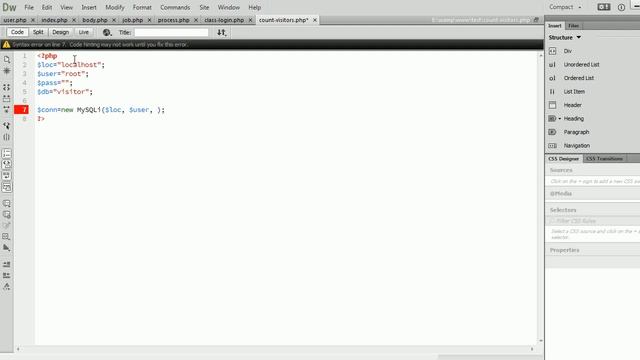
Task: Insert a Div element
Action: (x=567, y=51)
